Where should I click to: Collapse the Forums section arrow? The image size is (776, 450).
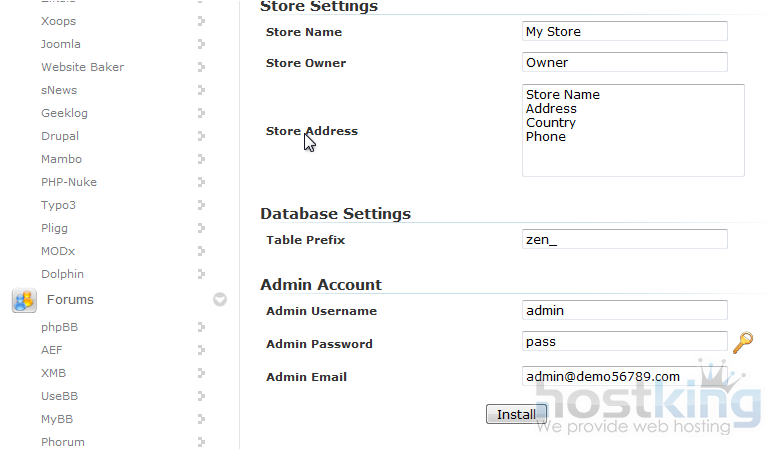(220, 299)
